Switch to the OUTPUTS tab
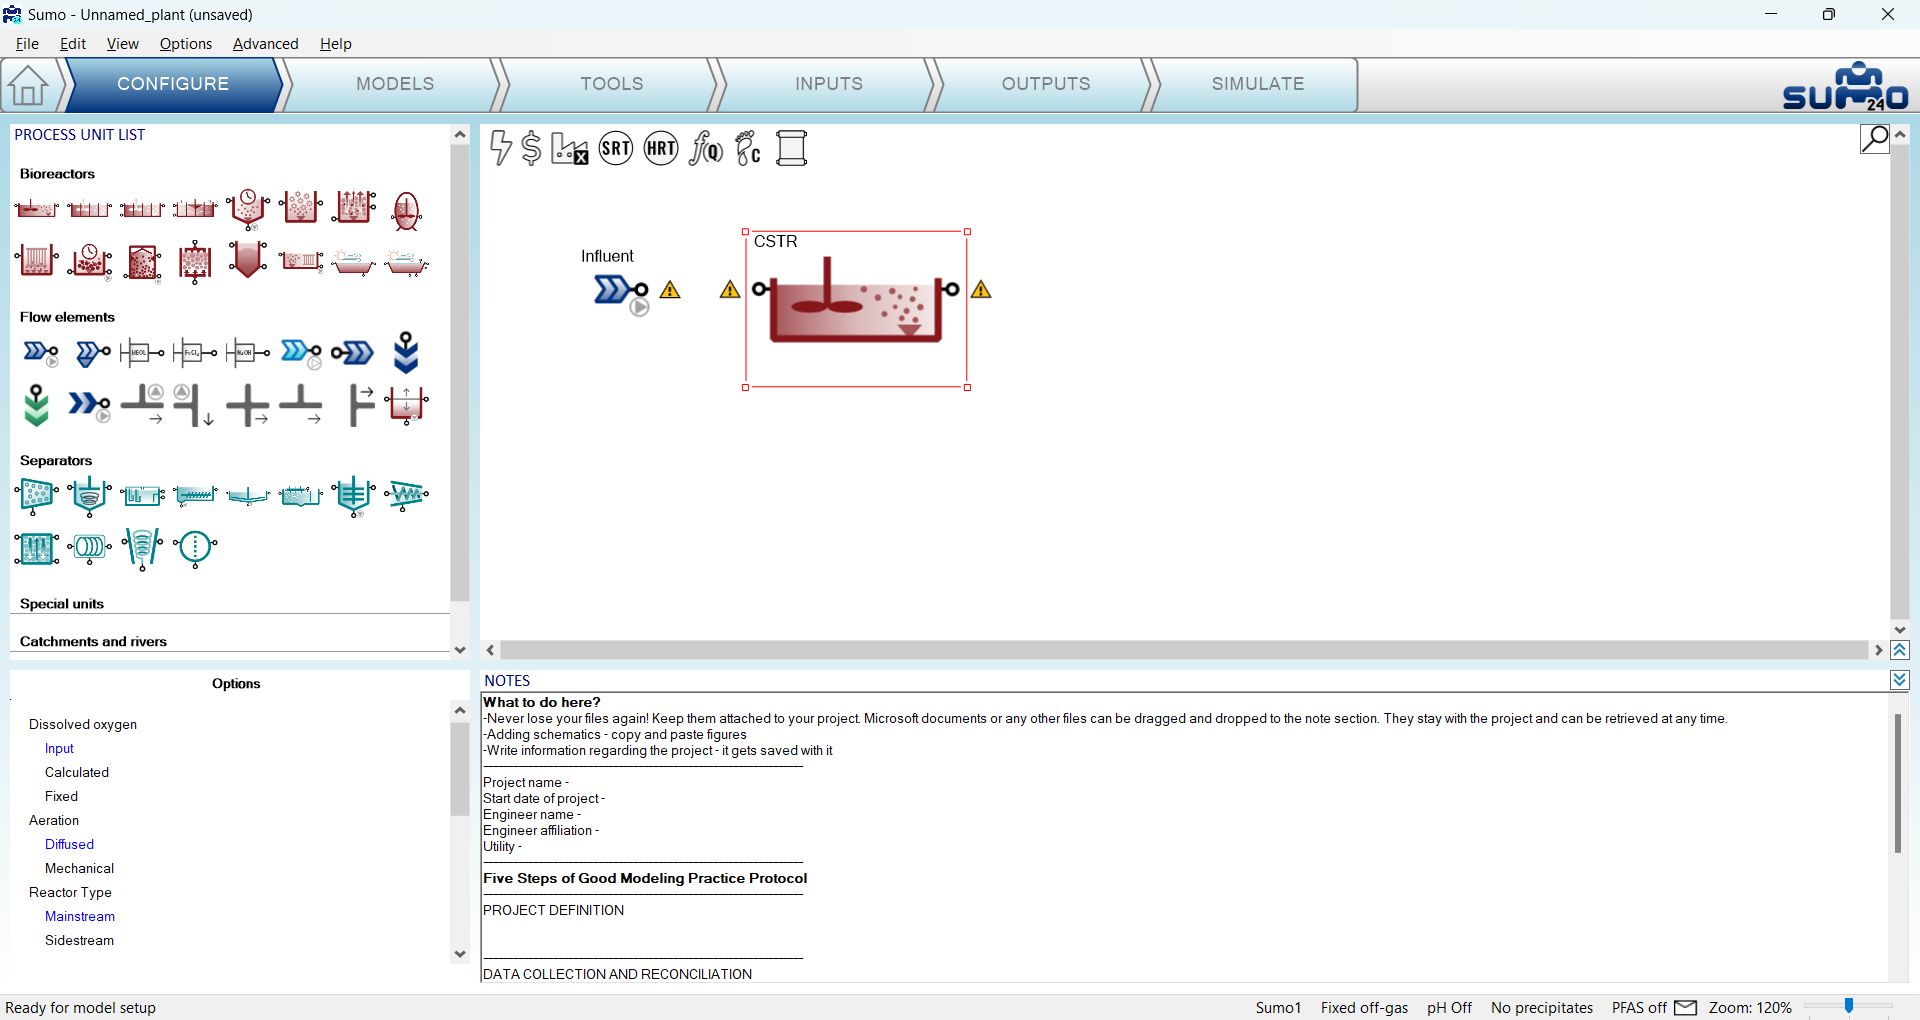The height and width of the screenshot is (1020, 1920). point(1046,84)
